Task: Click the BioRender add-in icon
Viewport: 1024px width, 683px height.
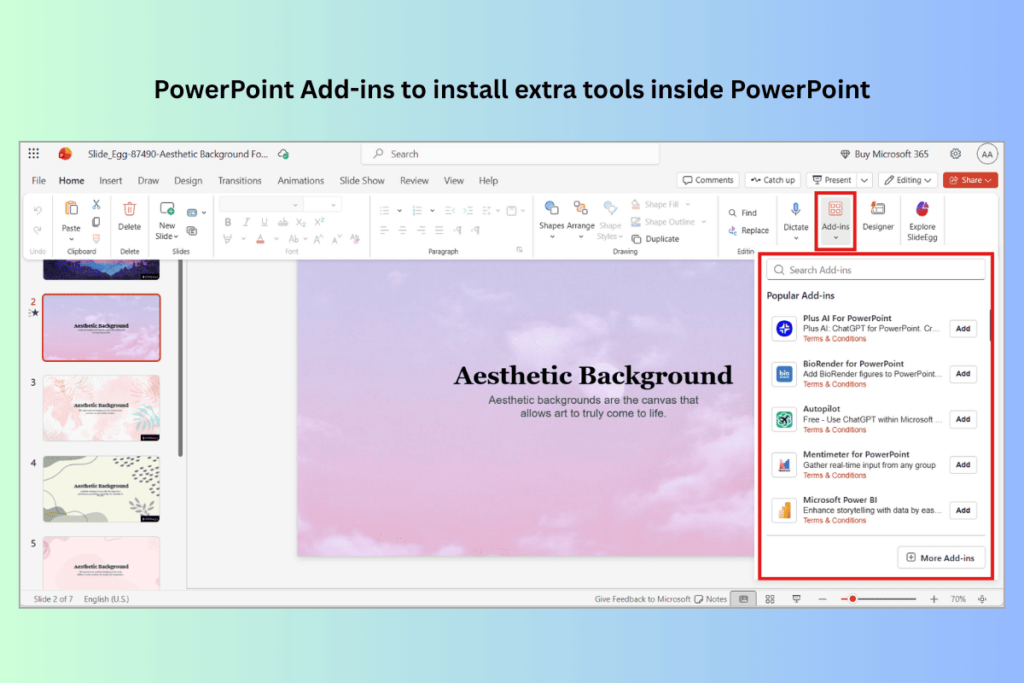Action: (x=784, y=373)
